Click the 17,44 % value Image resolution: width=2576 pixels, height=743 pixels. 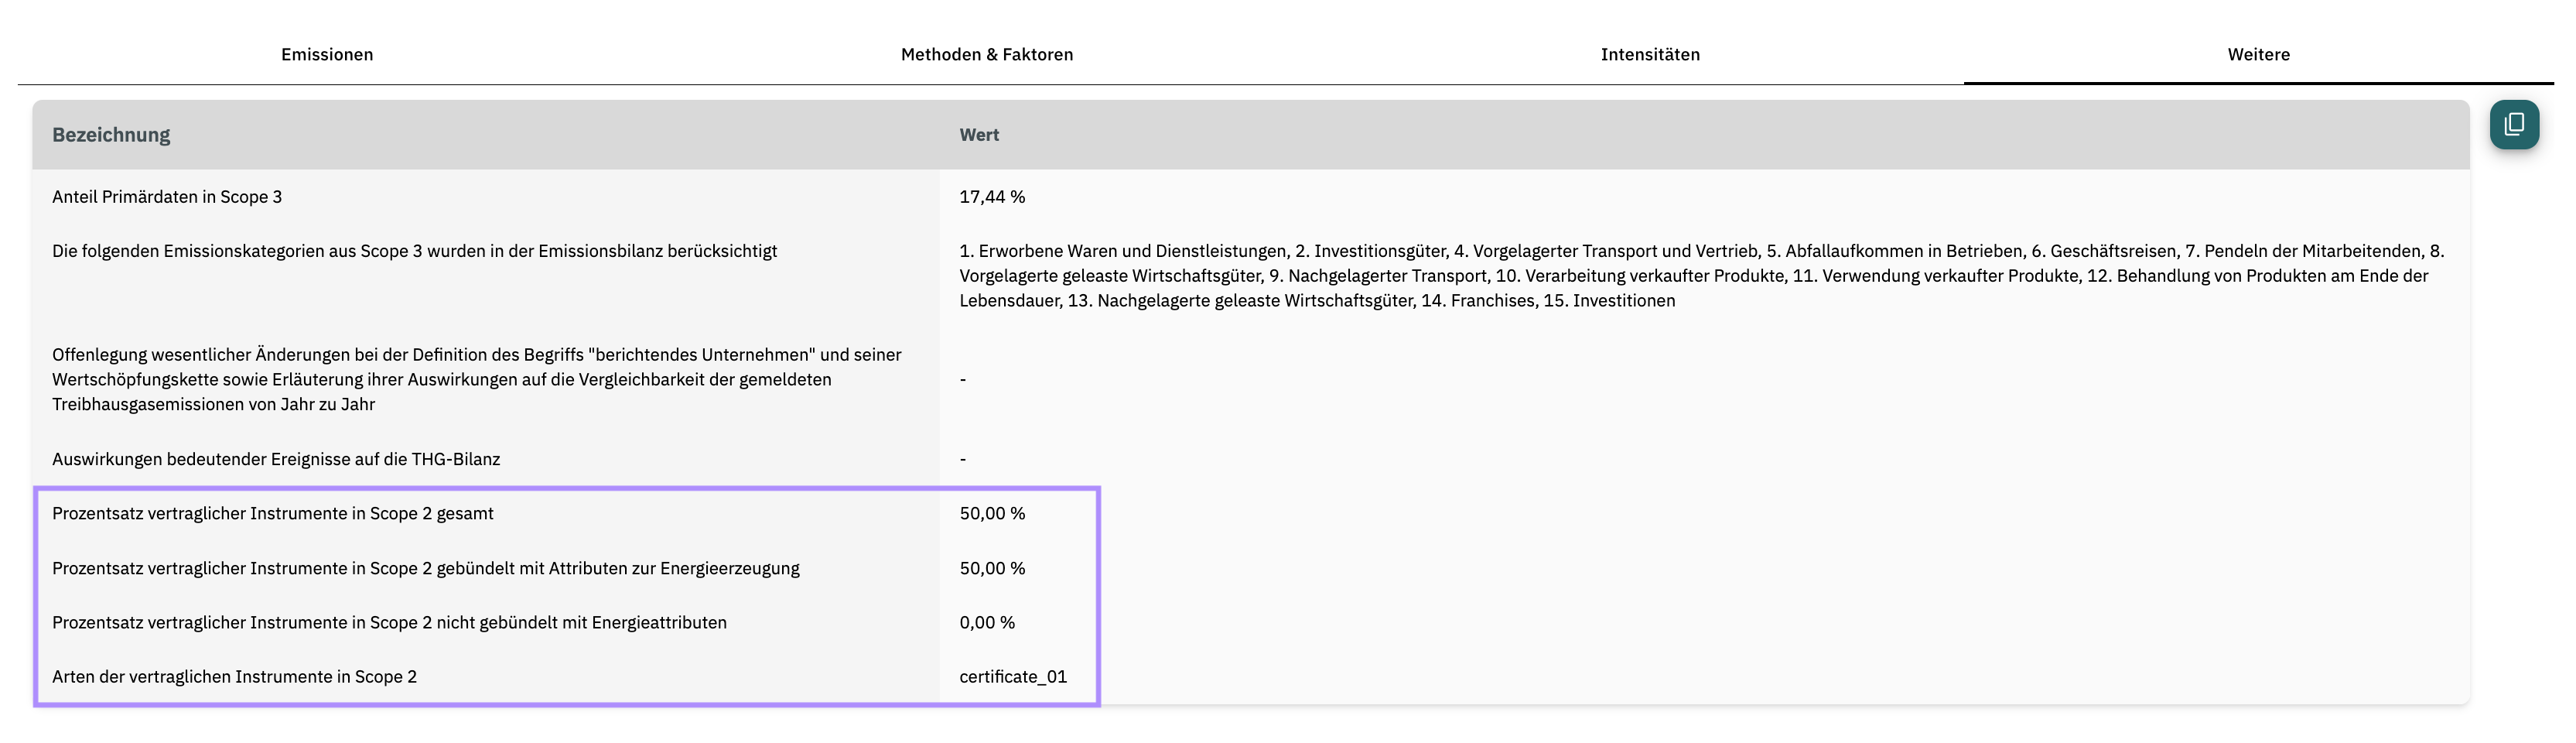992,197
